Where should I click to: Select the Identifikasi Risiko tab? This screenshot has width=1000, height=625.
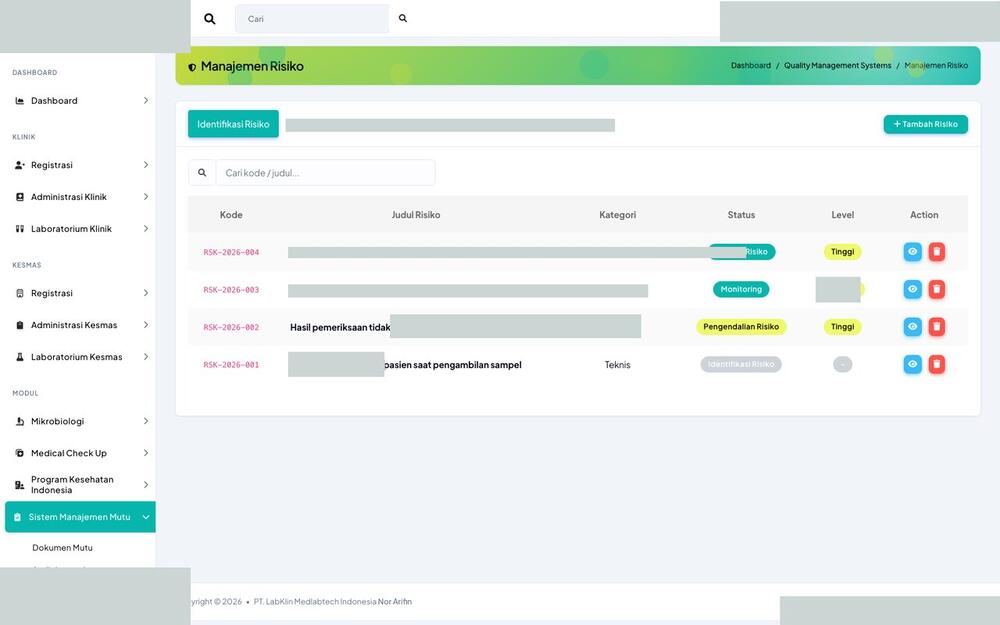(233, 124)
